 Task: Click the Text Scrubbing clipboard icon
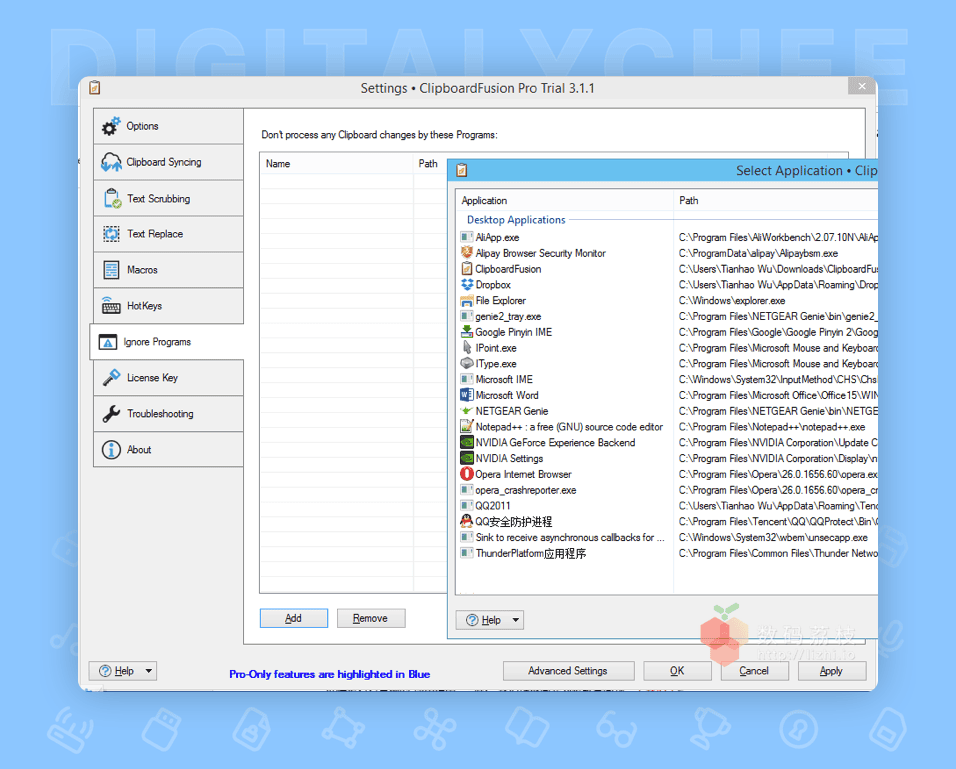(112, 198)
